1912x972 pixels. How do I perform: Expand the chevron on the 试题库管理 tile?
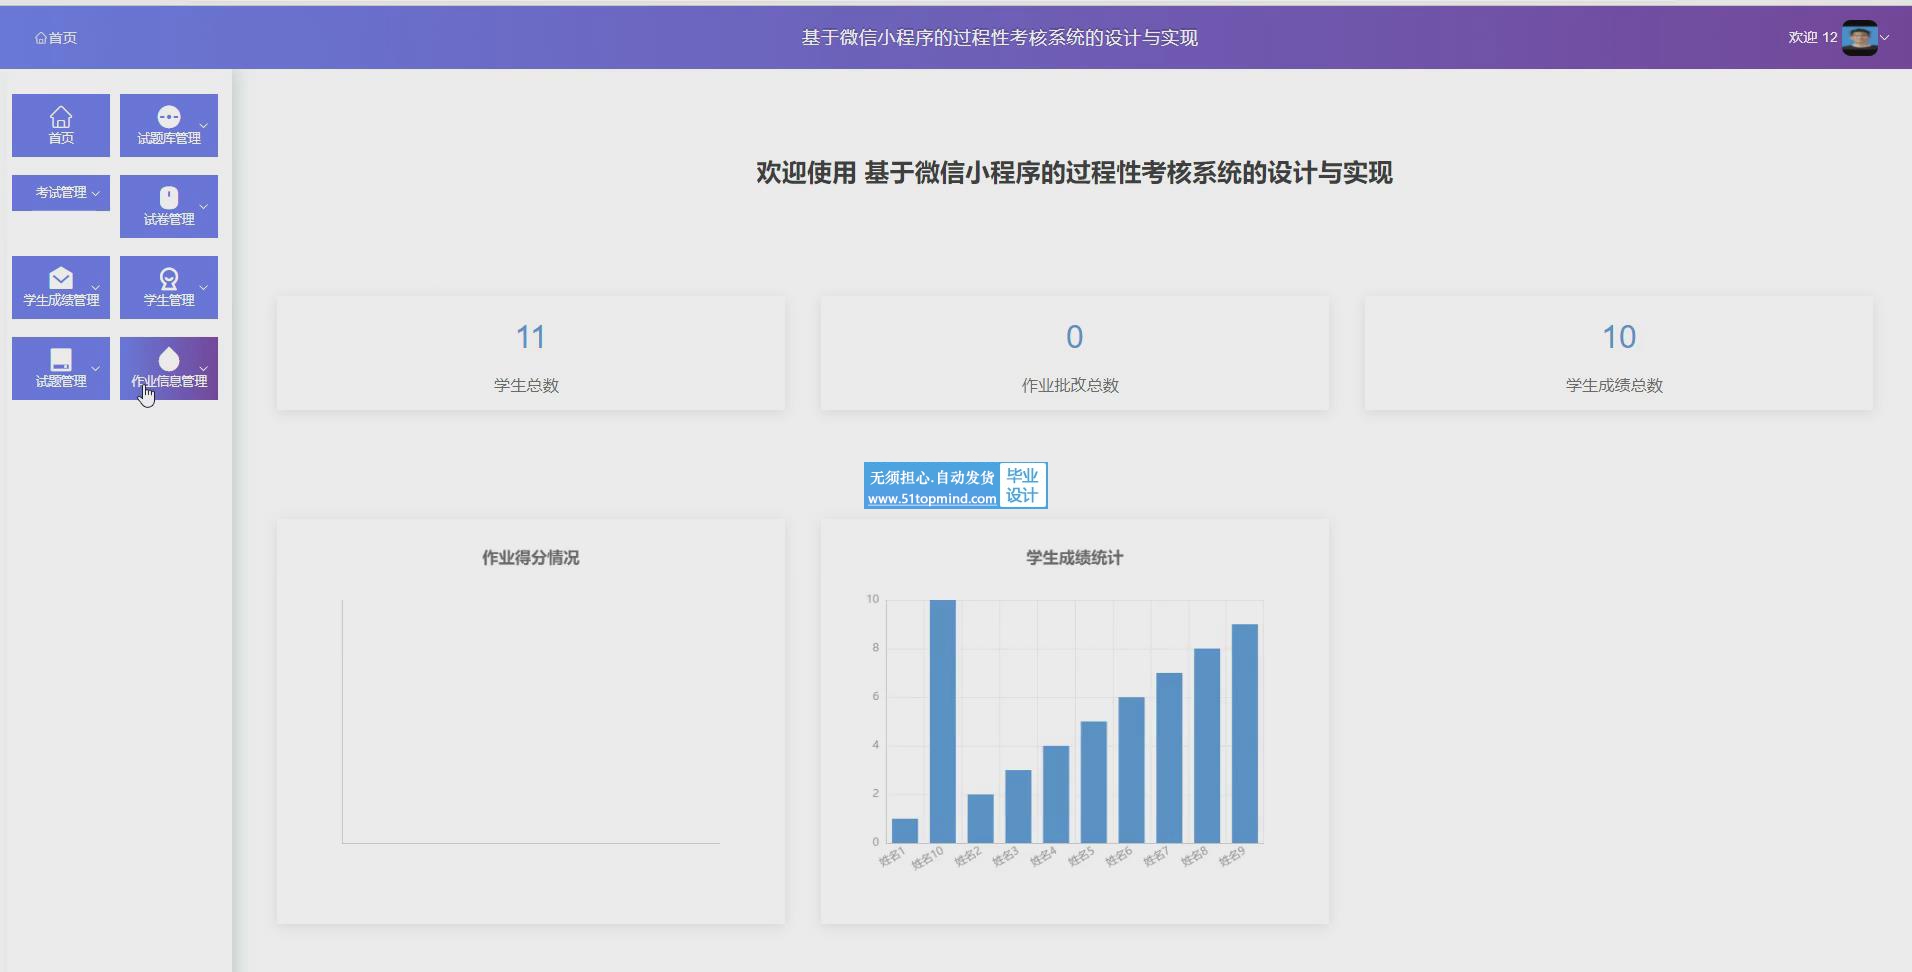204,126
